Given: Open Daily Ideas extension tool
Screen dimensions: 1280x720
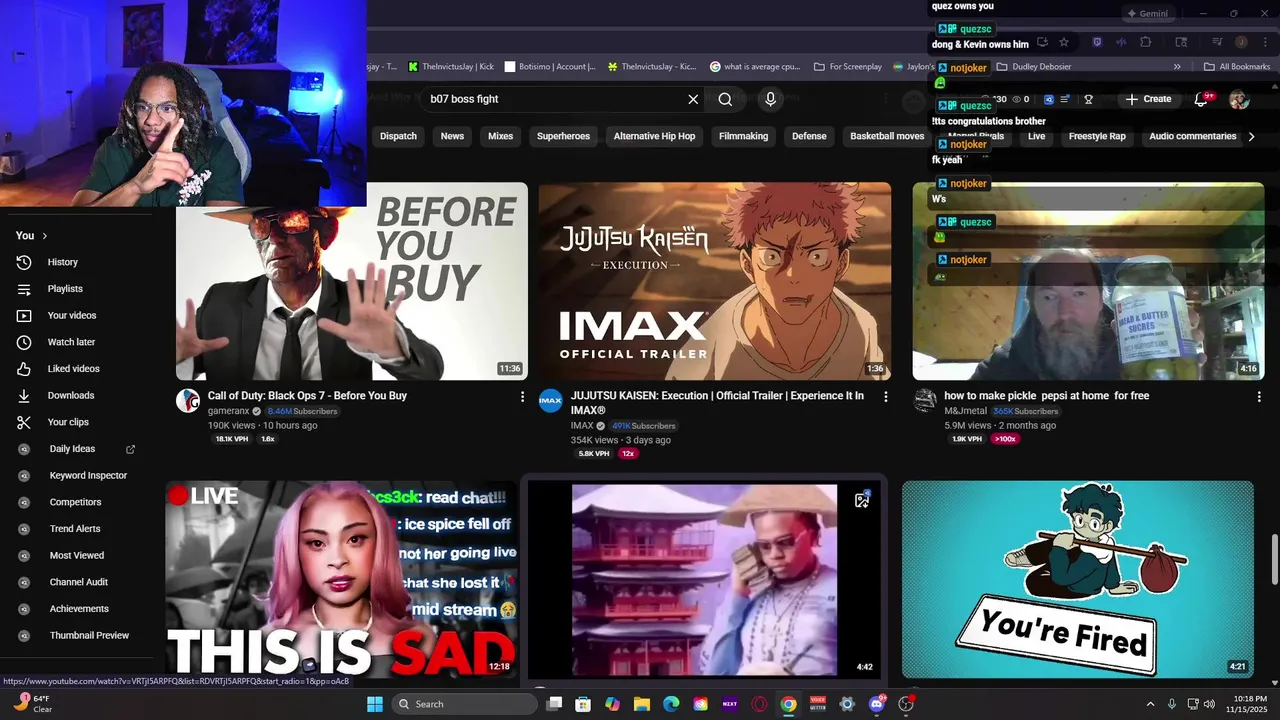Looking at the screenshot, I should tap(73, 449).
